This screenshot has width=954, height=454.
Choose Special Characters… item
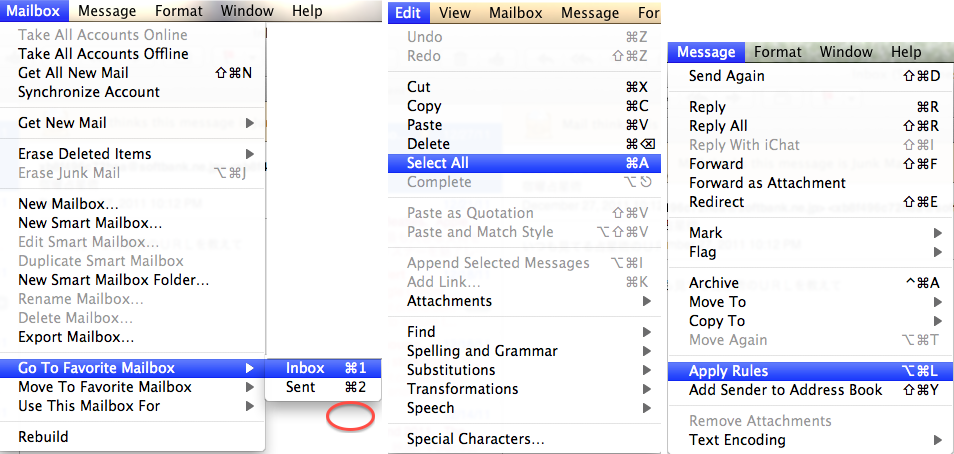click(x=524, y=439)
